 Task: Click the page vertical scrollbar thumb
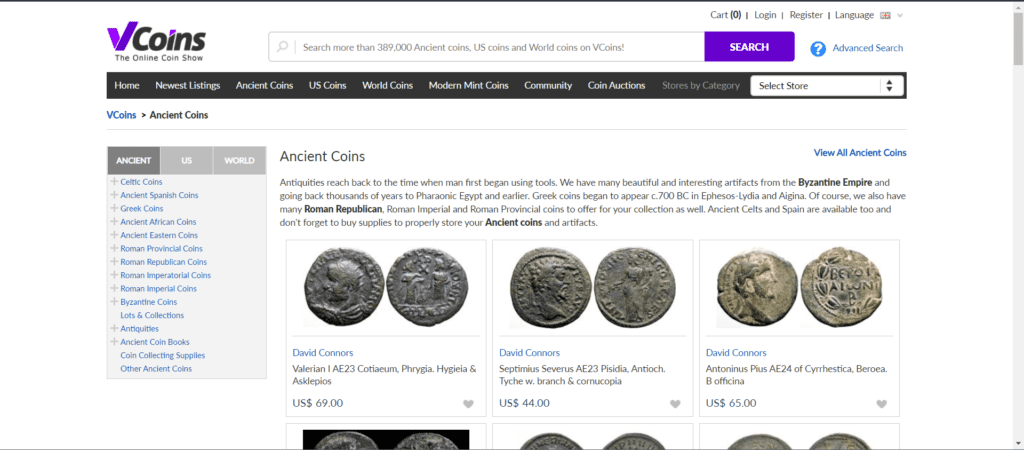(1018, 37)
